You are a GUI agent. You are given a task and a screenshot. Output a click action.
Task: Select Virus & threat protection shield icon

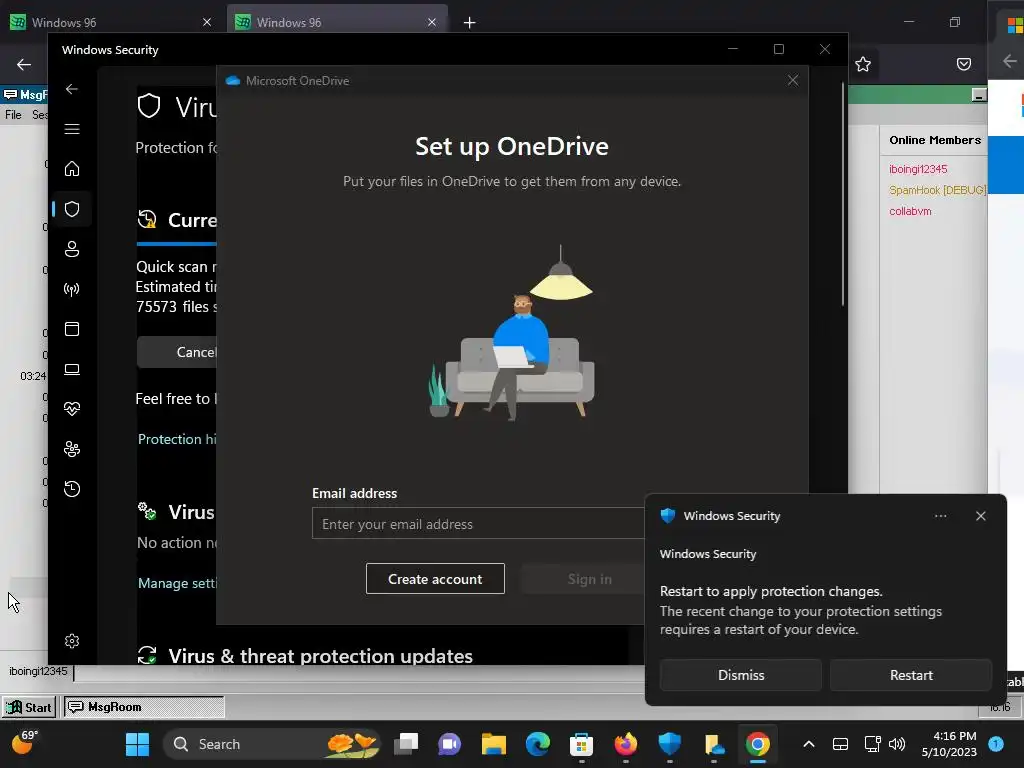(72, 209)
